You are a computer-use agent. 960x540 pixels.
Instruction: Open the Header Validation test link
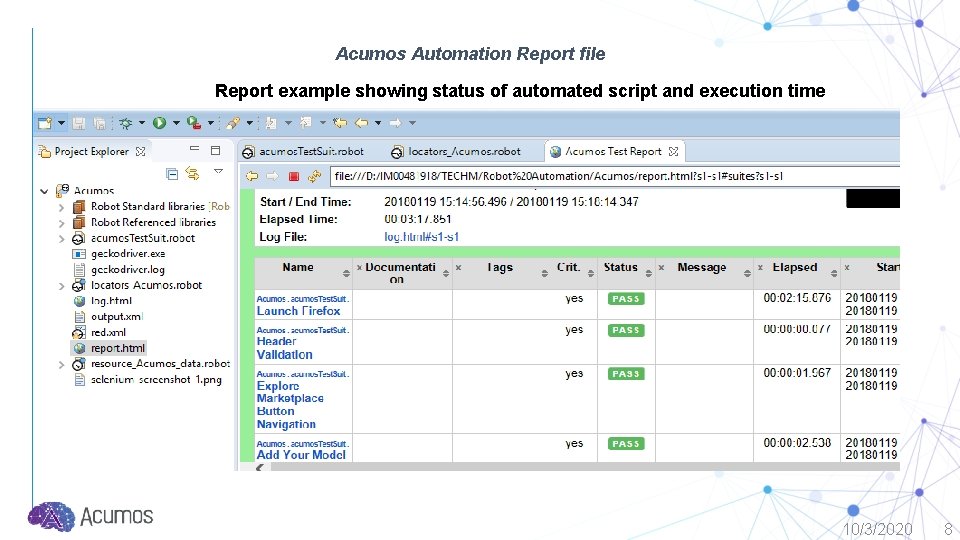click(x=285, y=348)
